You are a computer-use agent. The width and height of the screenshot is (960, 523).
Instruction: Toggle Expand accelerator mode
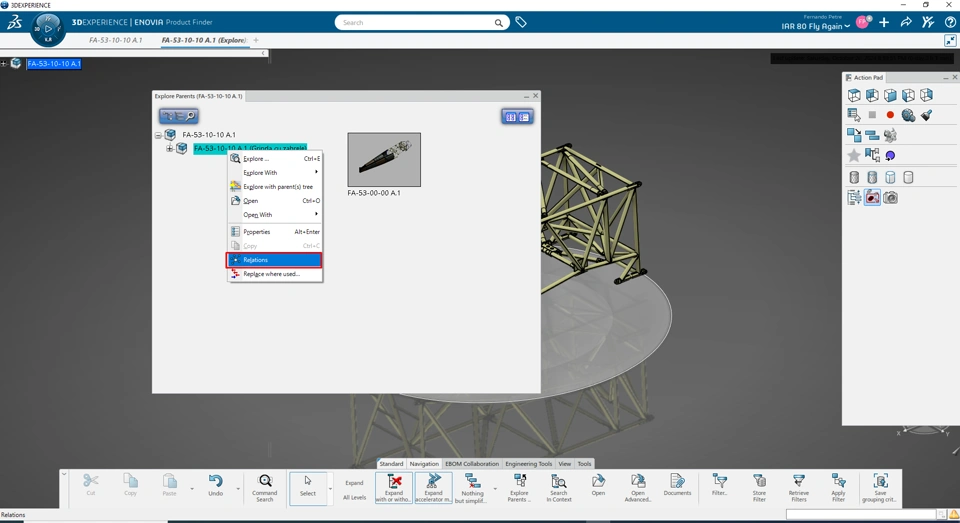tap(433, 488)
